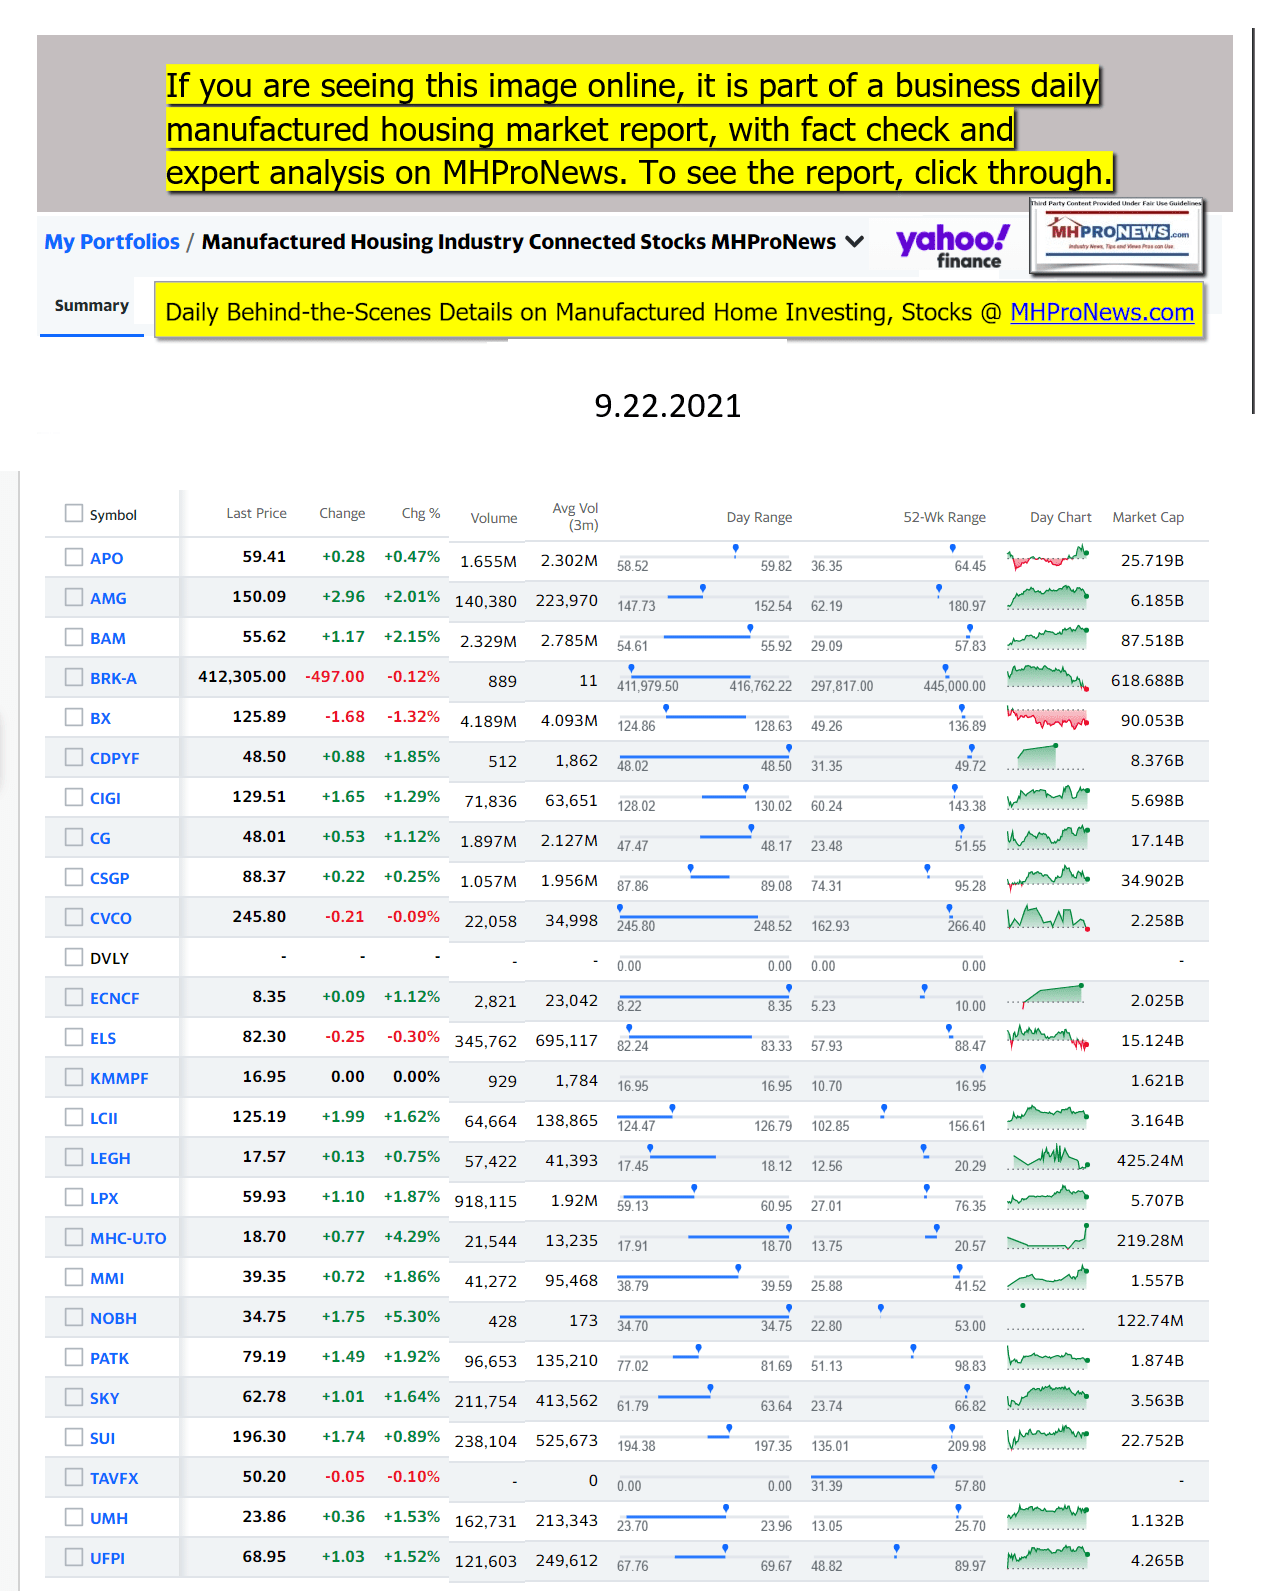The image size is (1280, 1591).
Task: Open the ECNCF day chart sparkline
Action: tap(1048, 997)
